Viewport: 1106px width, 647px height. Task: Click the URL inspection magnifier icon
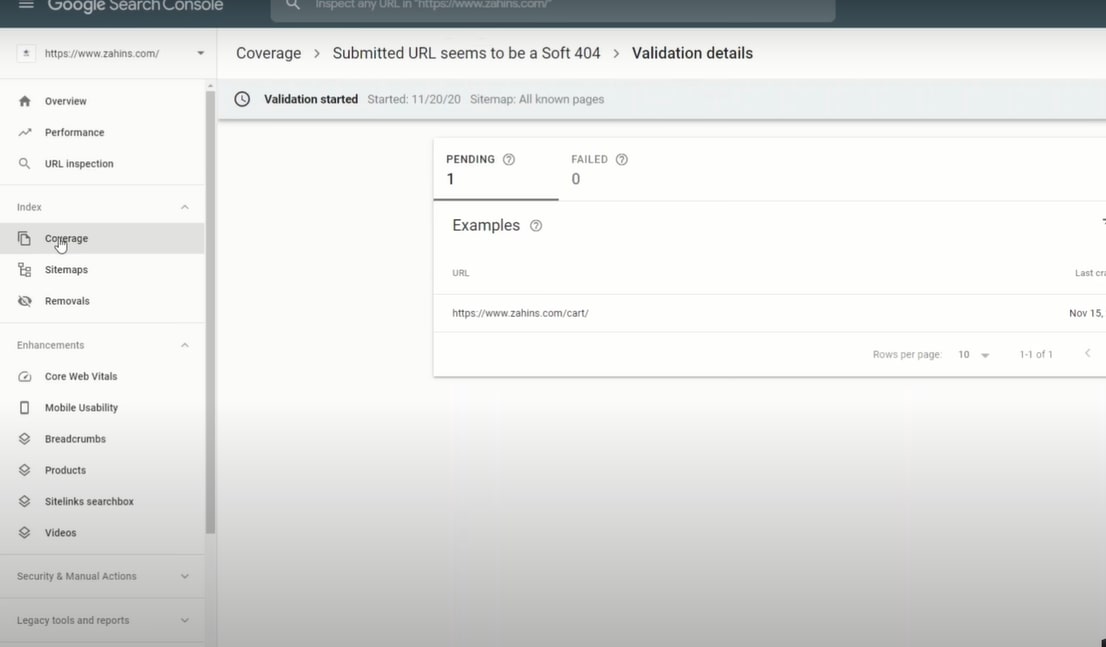25,164
